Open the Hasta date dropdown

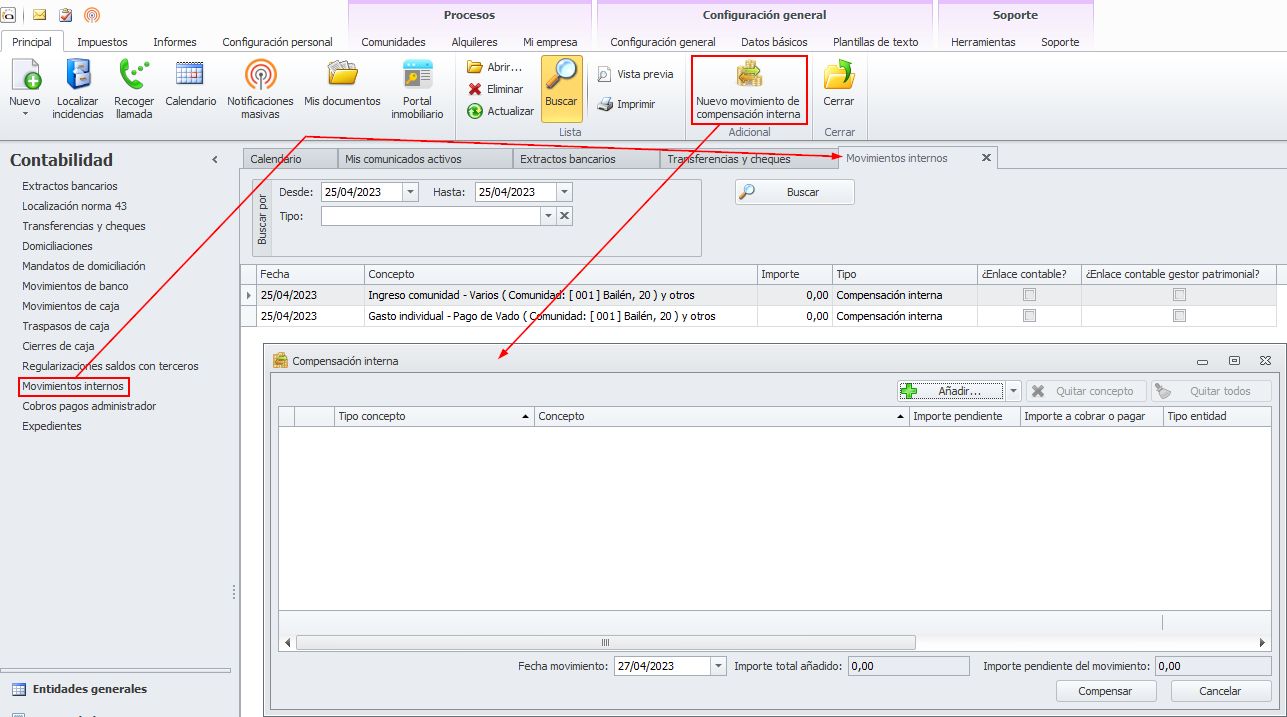564,192
